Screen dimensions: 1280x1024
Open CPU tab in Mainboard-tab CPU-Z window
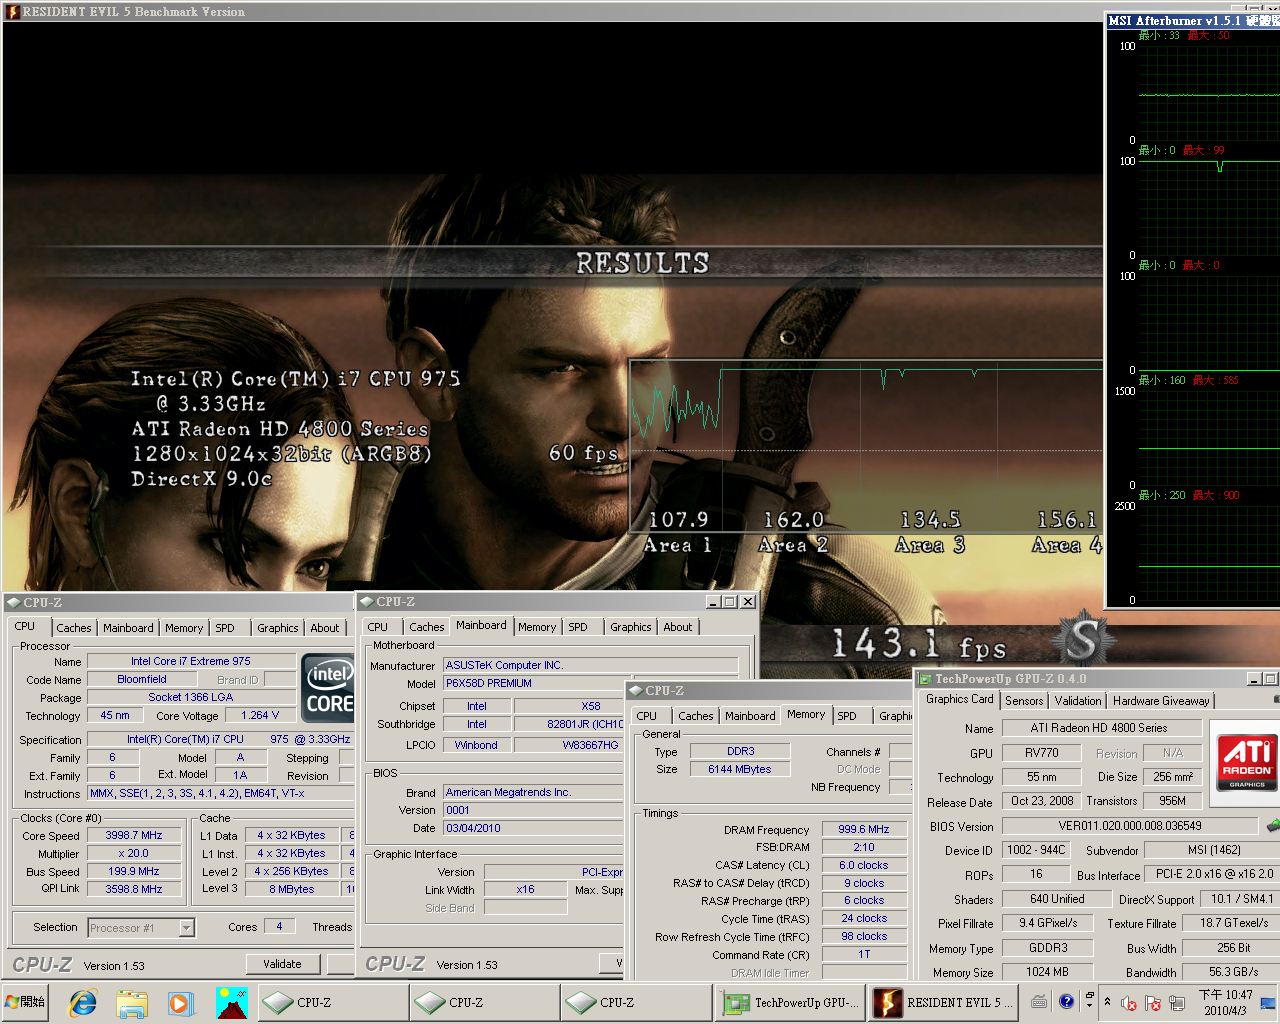click(x=378, y=627)
